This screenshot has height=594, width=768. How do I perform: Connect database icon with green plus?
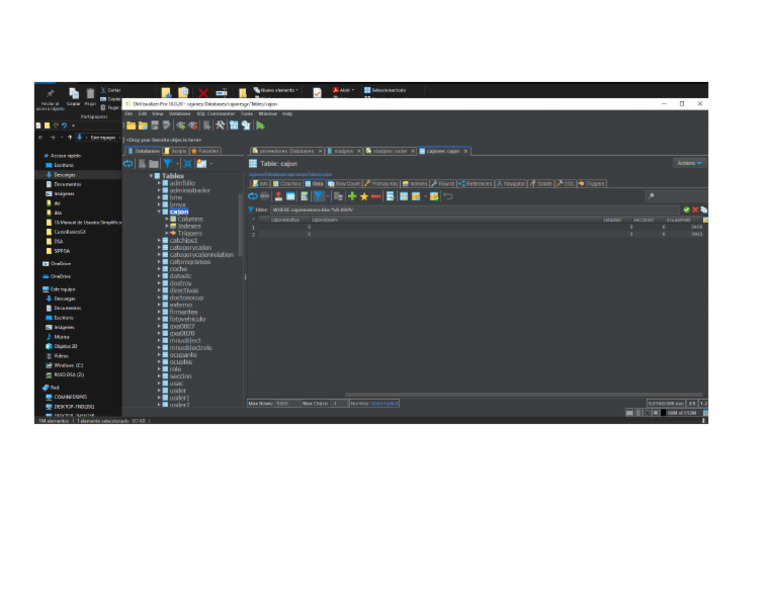click(x=181, y=126)
